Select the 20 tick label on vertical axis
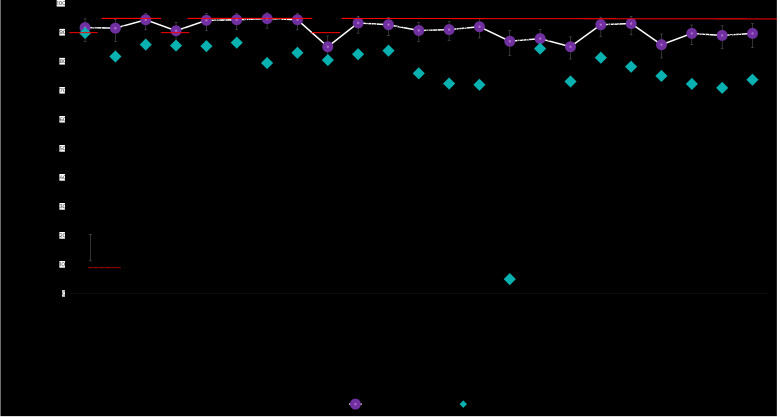780x417 pixels. pyautogui.click(x=61, y=236)
